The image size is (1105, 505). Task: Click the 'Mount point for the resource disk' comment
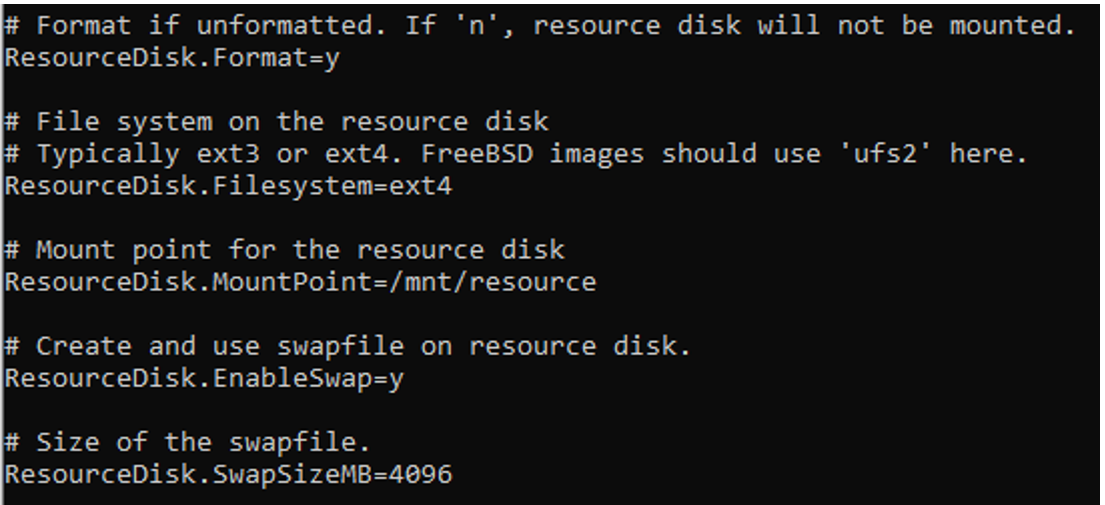tap(300, 250)
